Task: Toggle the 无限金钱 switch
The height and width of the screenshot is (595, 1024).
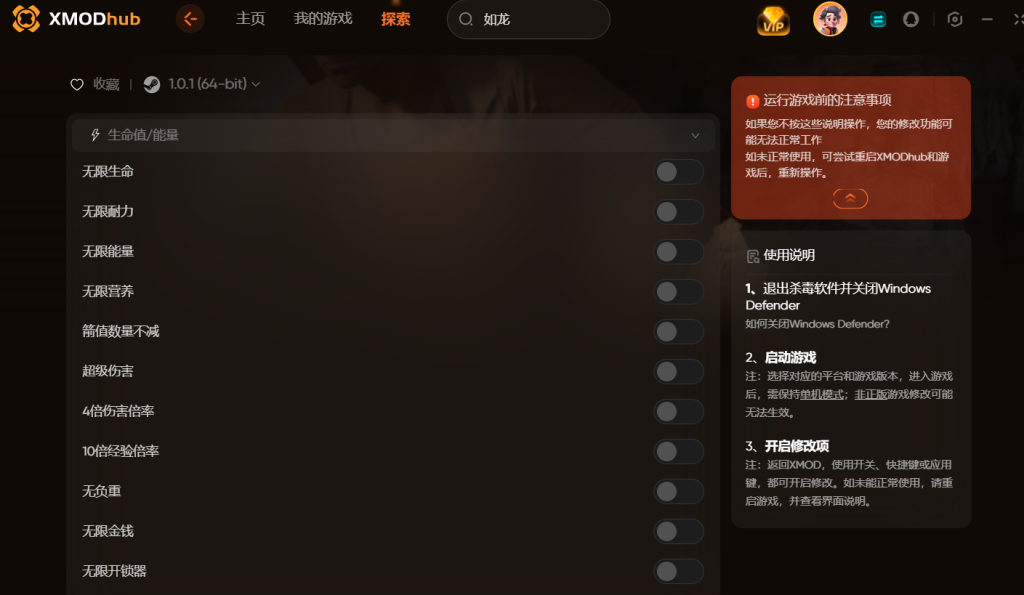Action: click(x=679, y=532)
